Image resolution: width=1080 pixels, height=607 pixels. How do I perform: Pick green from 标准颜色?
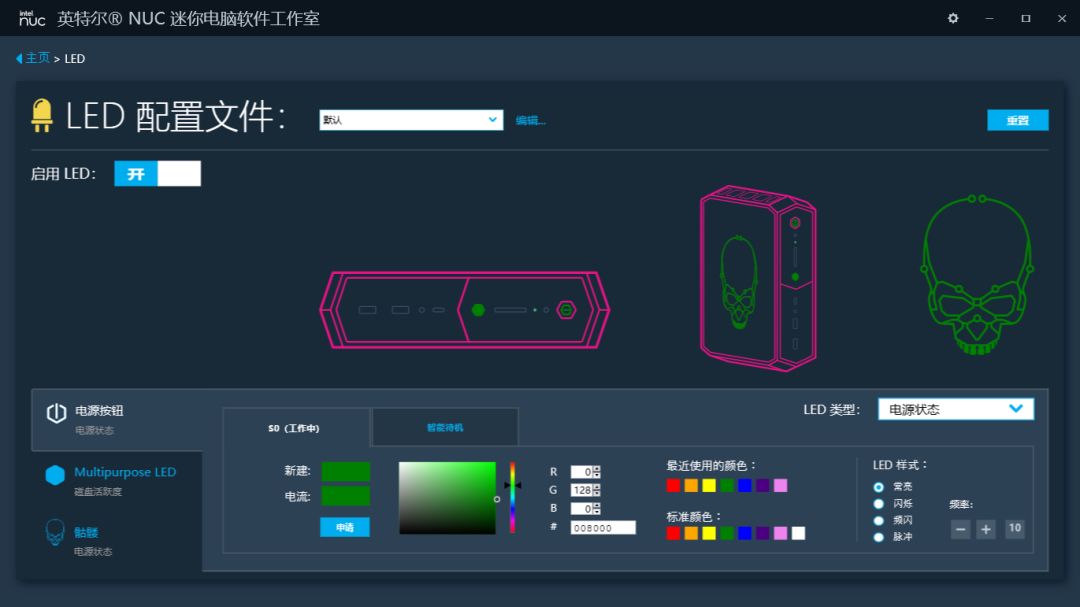point(727,533)
